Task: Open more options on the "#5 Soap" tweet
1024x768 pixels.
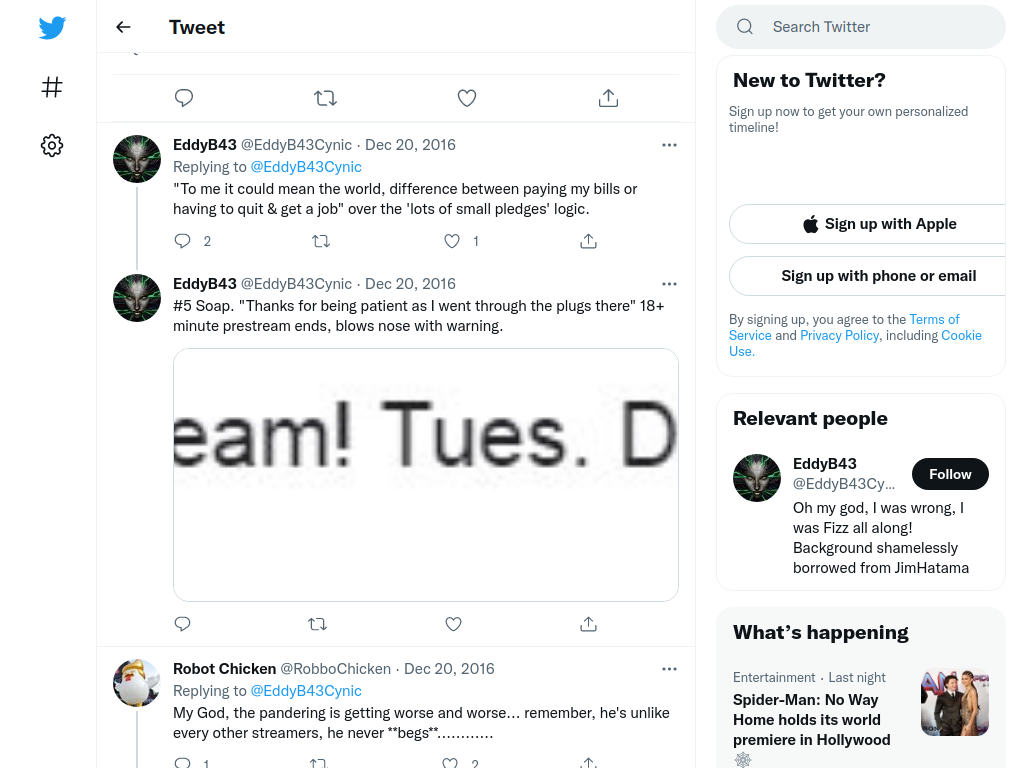Action: pos(669,284)
